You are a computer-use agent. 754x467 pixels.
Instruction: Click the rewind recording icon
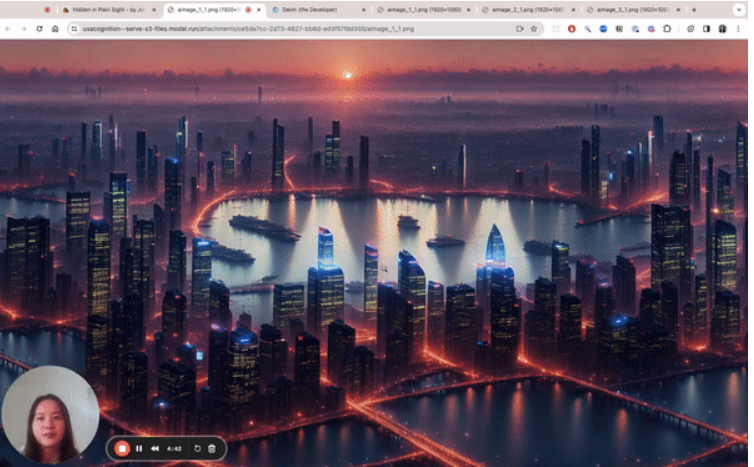click(155, 448)
